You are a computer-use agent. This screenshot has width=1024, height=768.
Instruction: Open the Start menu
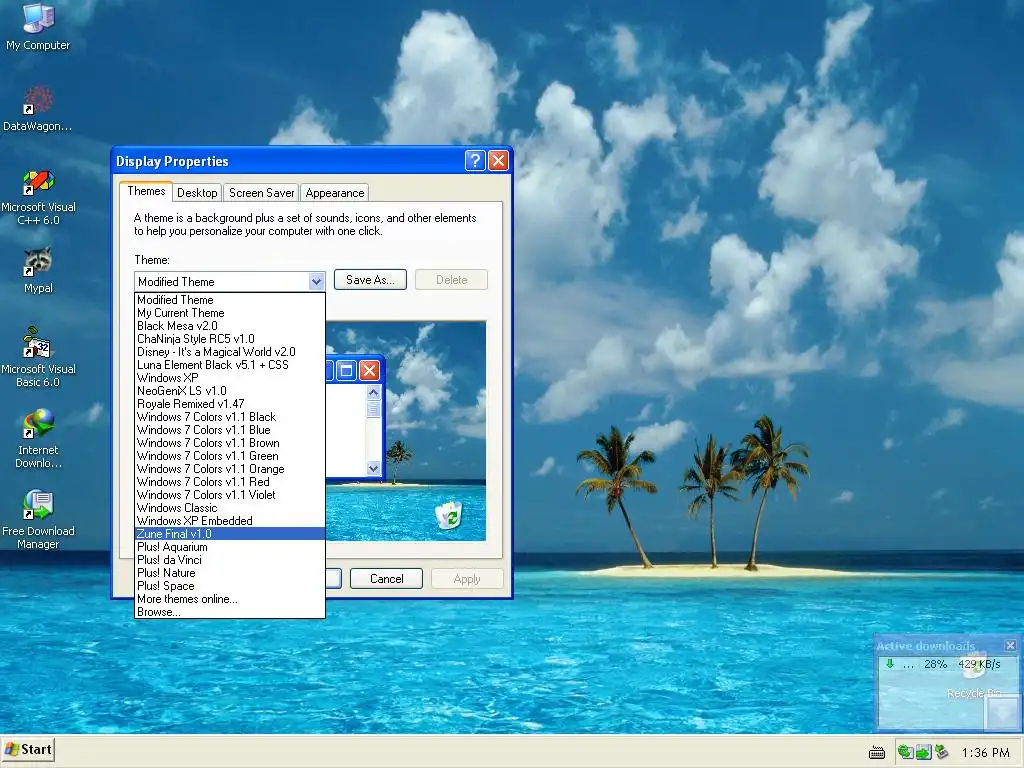pyautogui.click(x=28, y=750)
